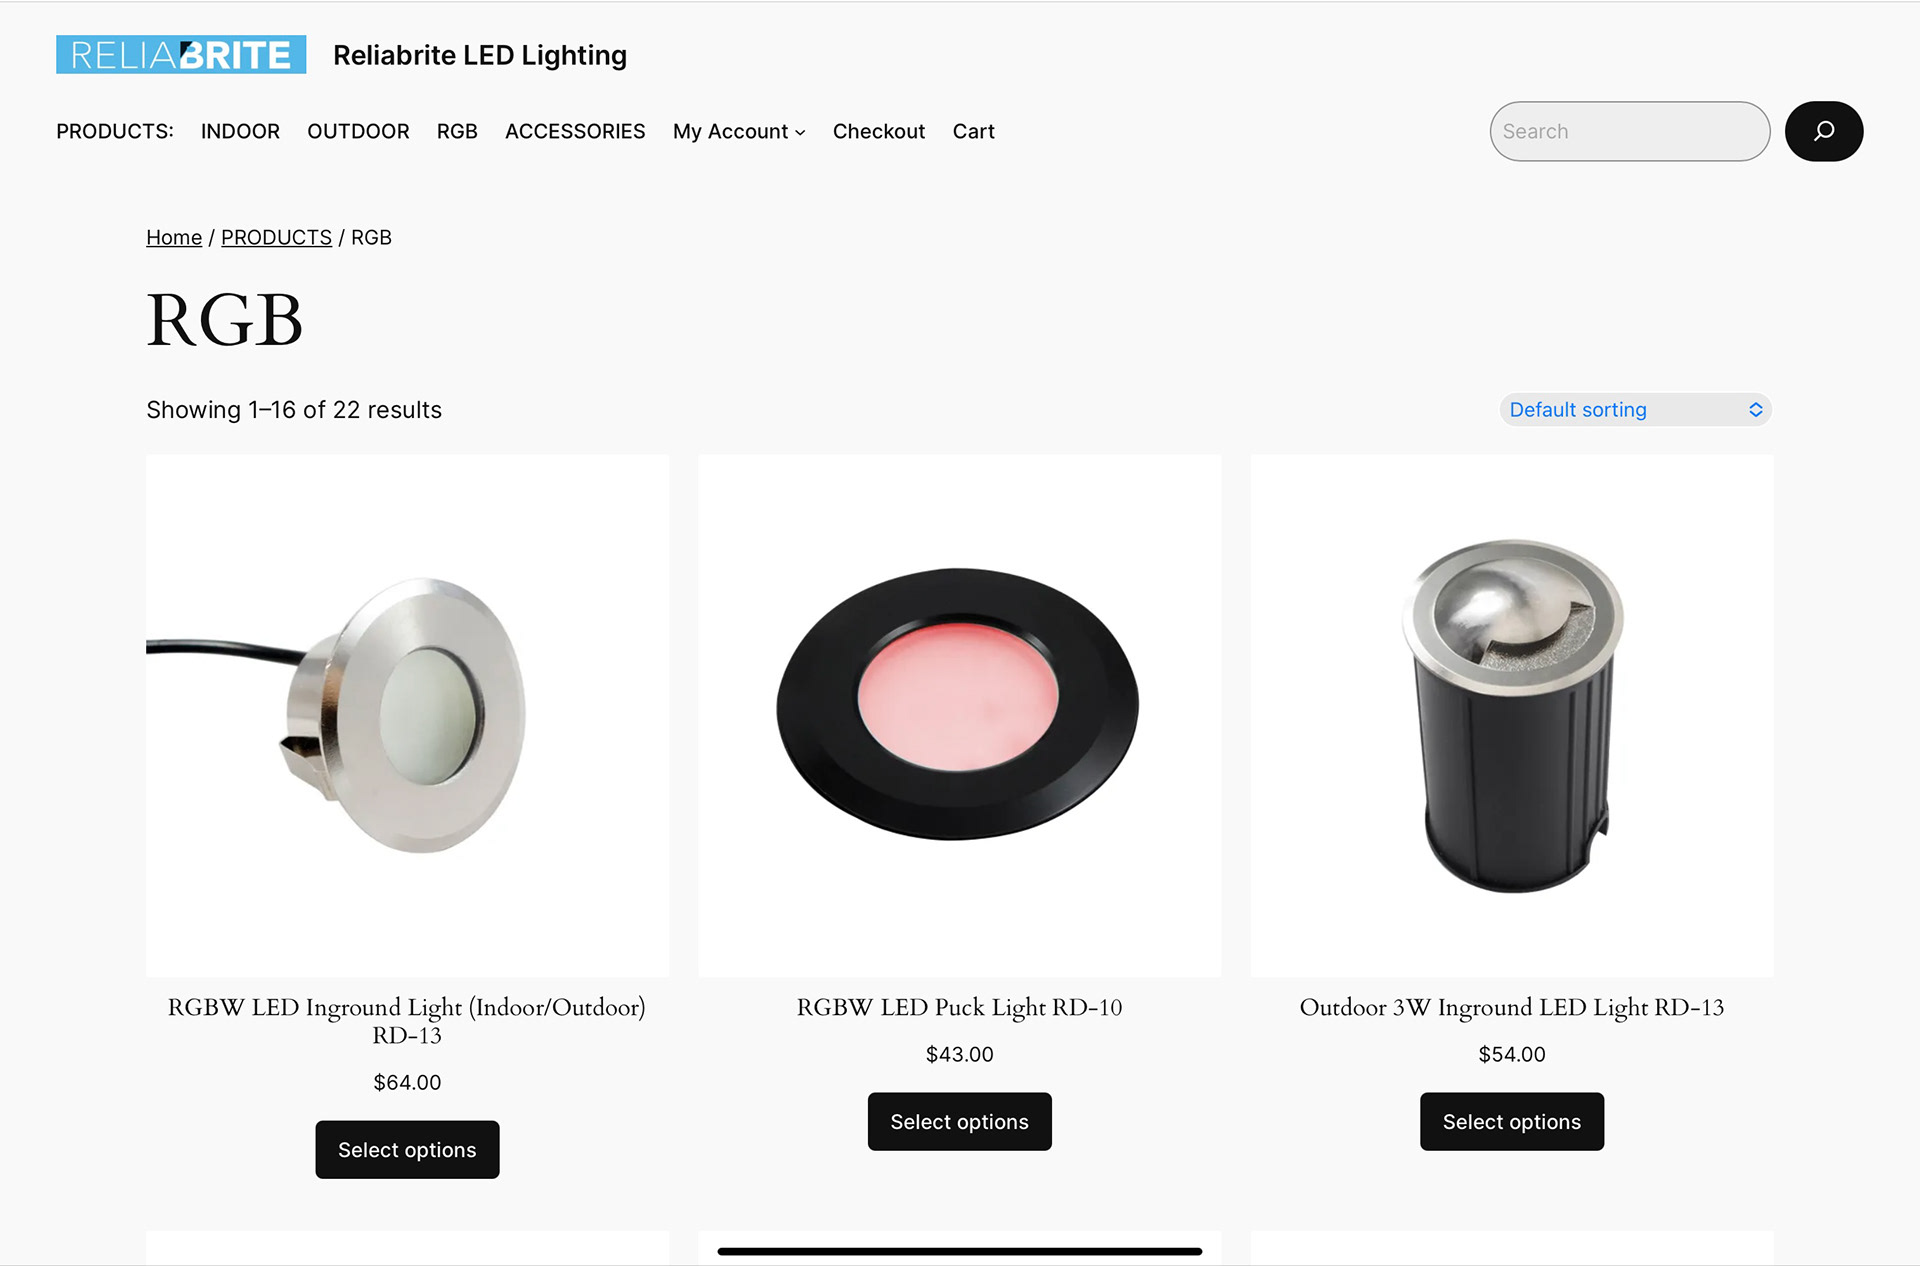This screenshot has width=1920, height=1266.
Task: Click the Reliabrite LED Lighting site title
Action: click(480, 55)
